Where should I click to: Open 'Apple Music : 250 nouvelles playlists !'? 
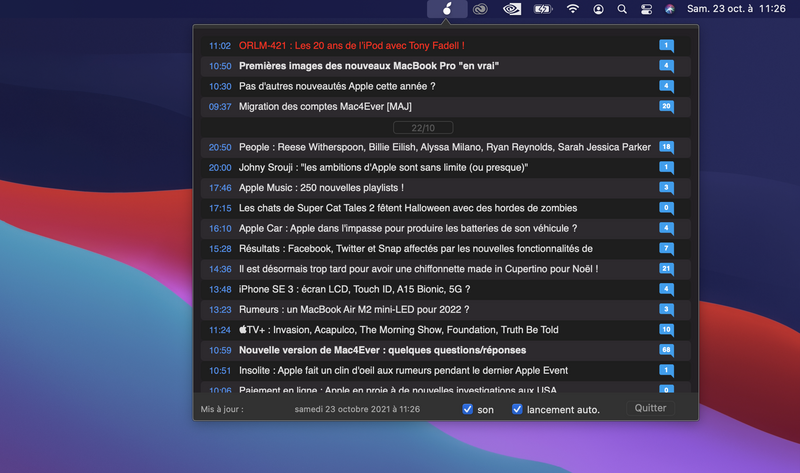tap(321, 188)
